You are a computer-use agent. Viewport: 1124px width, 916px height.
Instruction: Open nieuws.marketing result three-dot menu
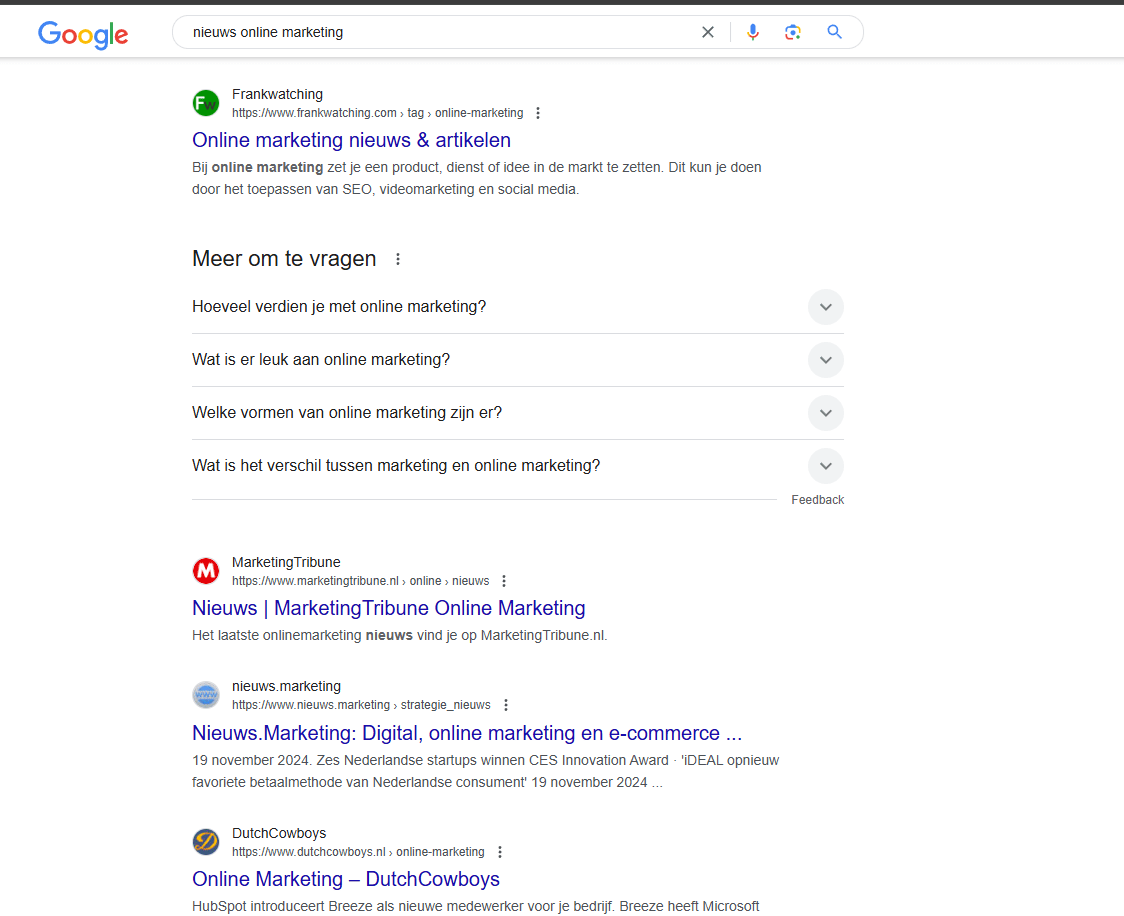click(x=506, y=705)
